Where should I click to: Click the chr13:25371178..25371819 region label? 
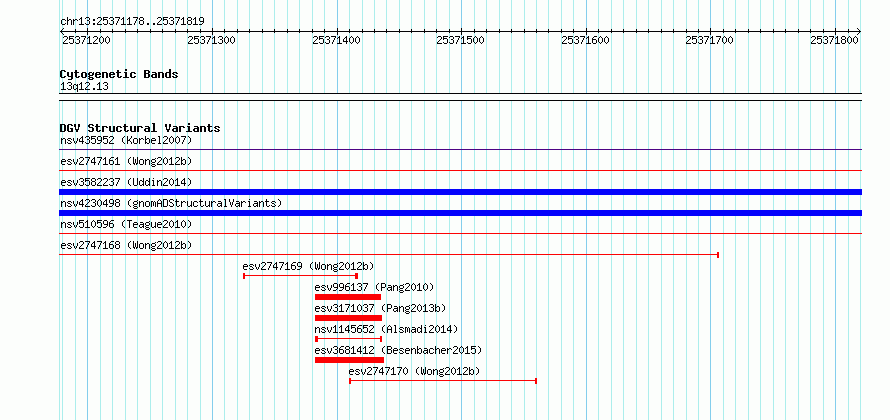click(x=132, y=22)
